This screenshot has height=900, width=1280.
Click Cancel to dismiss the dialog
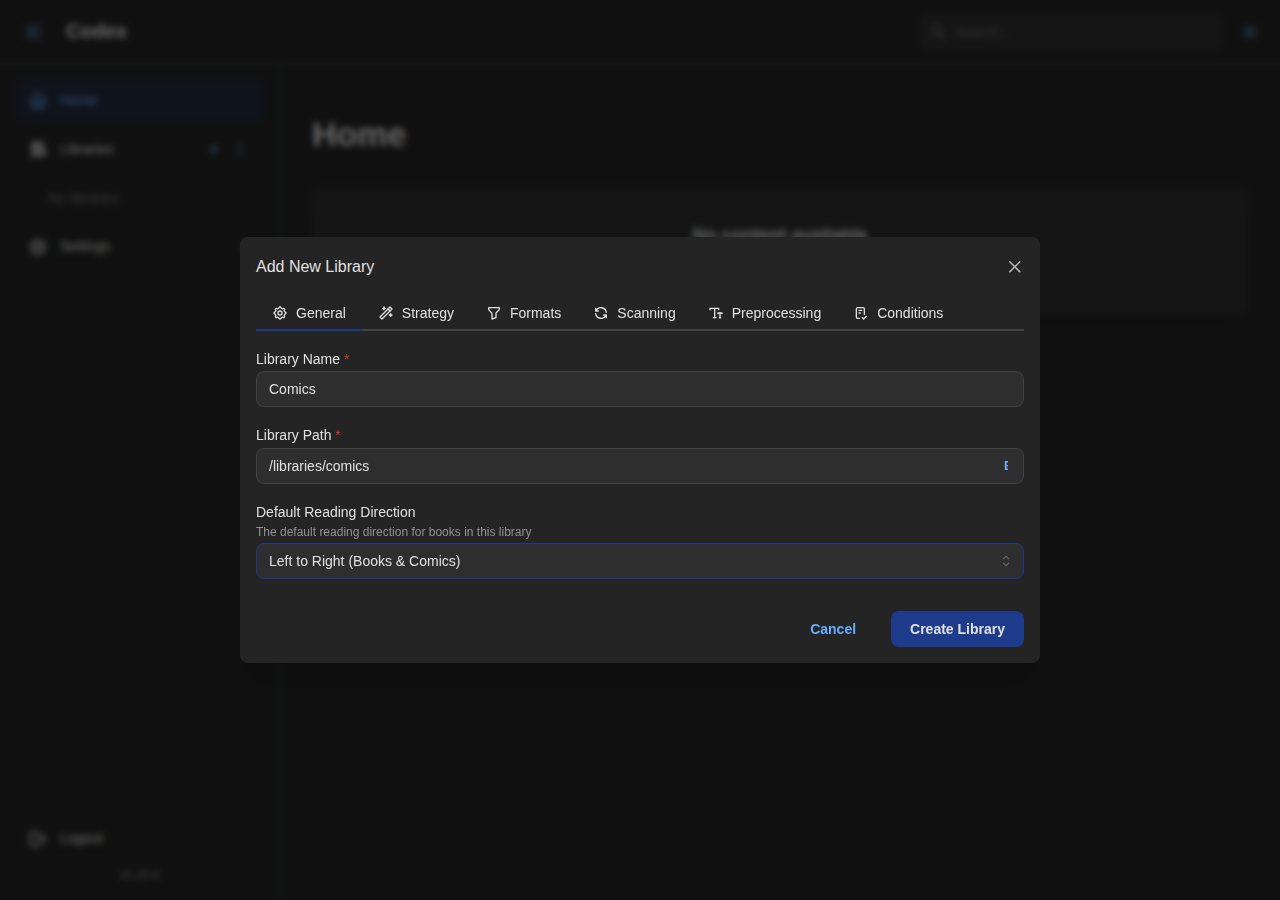pyautogui.click(x=832, y=629)
